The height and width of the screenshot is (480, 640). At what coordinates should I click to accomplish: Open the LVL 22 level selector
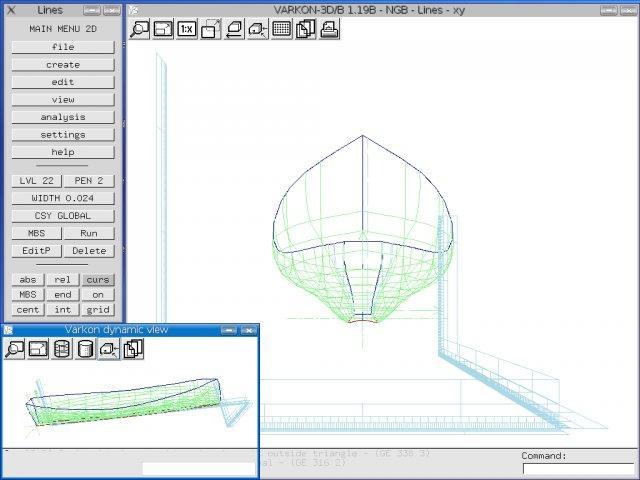[37, 181]
